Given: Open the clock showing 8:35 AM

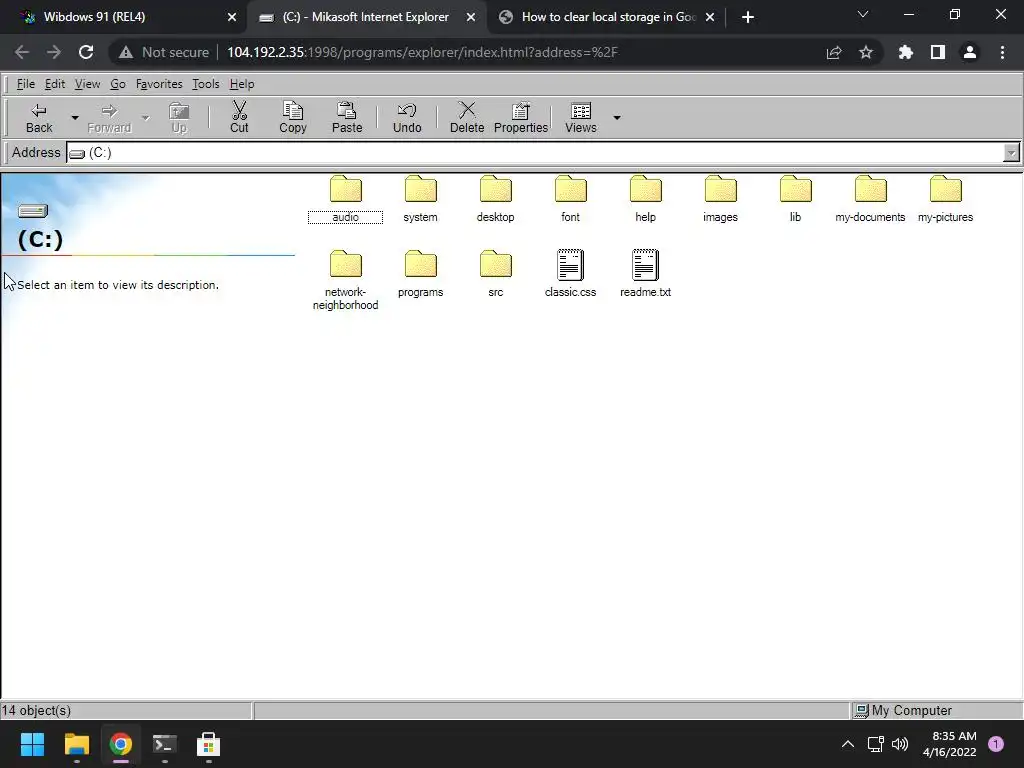Looking at the screenshot, I should tap(950, 744).
